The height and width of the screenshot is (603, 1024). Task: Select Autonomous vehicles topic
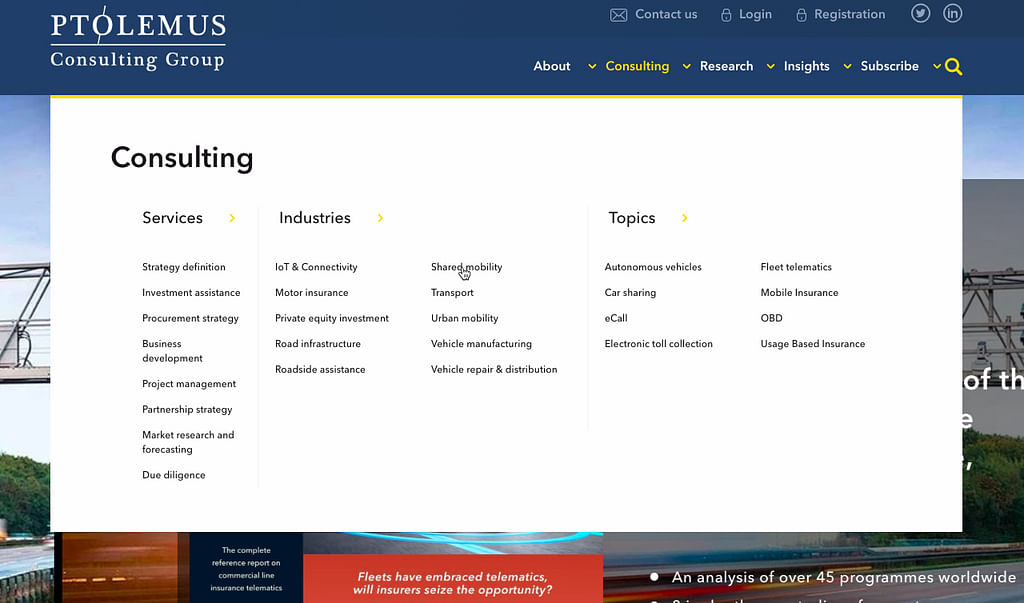pyautogui.click(x=653, y=267)
